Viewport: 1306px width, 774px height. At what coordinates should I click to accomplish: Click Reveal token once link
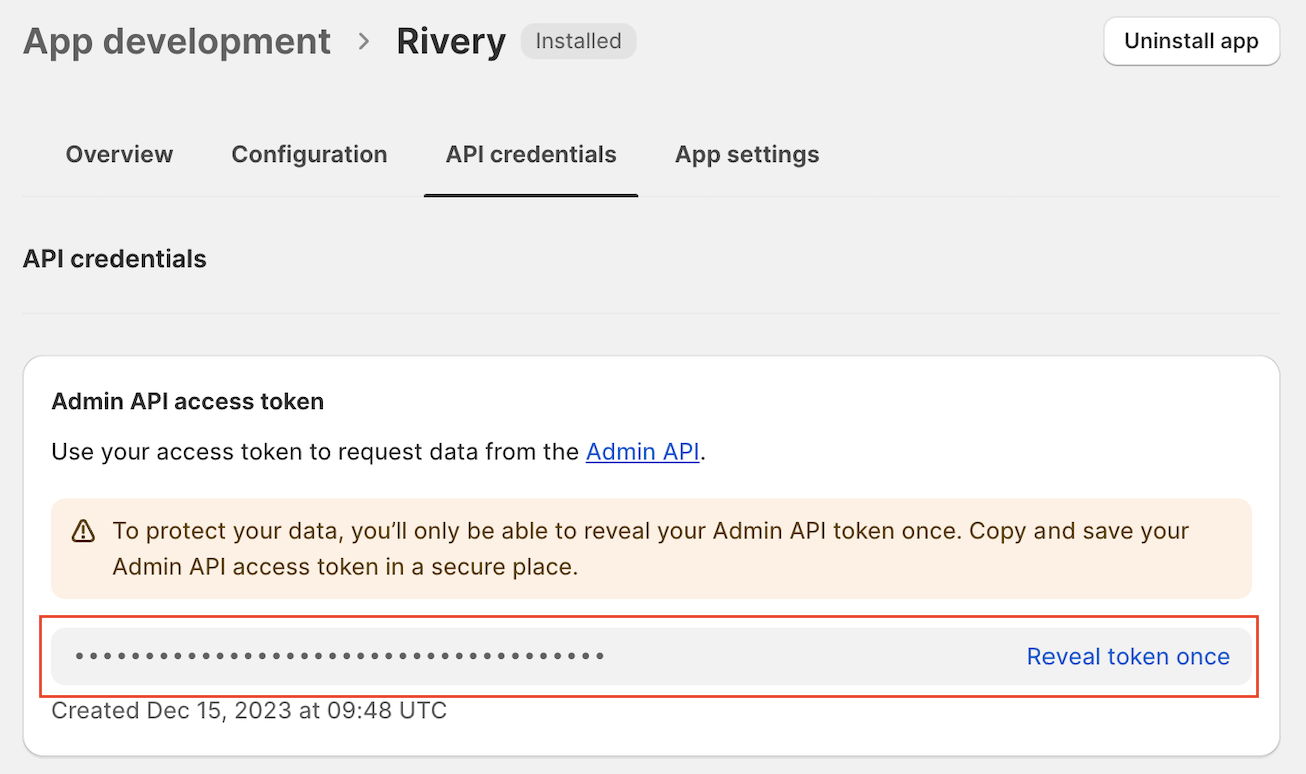tap(1128, 657)
